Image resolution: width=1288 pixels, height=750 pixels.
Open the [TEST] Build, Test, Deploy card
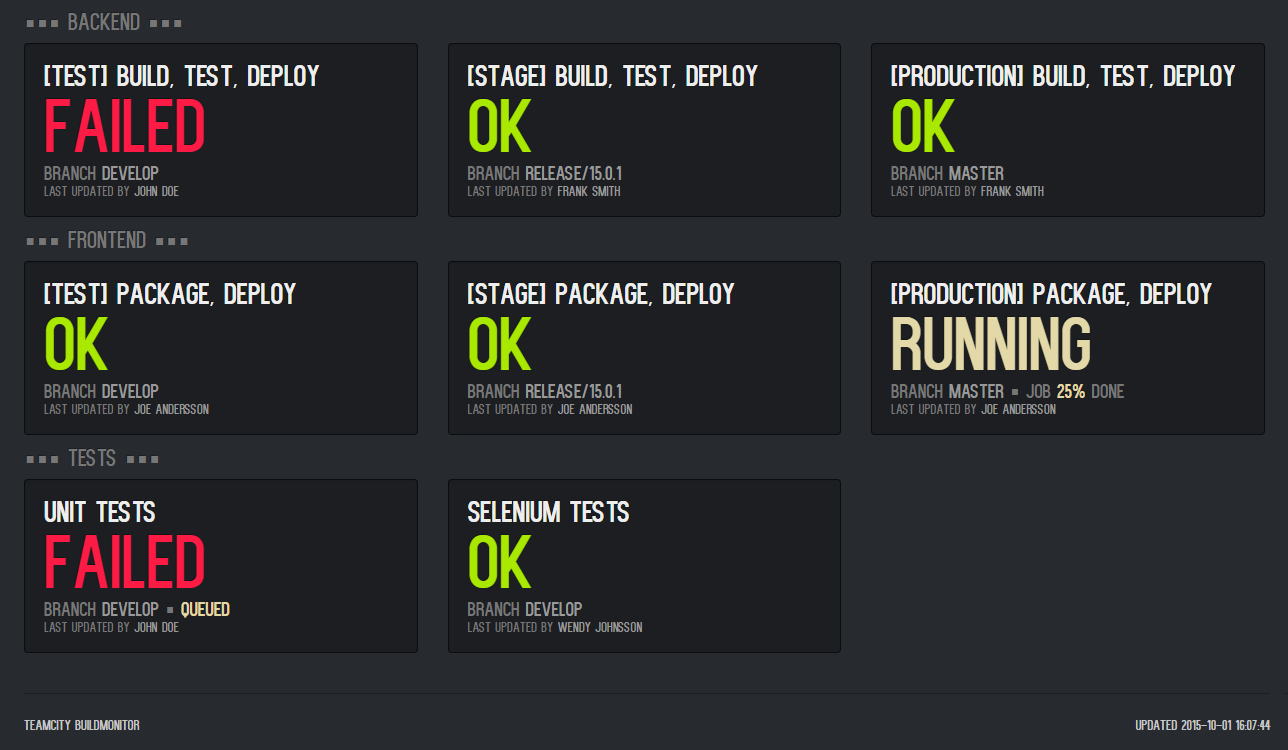click(221, 130)
